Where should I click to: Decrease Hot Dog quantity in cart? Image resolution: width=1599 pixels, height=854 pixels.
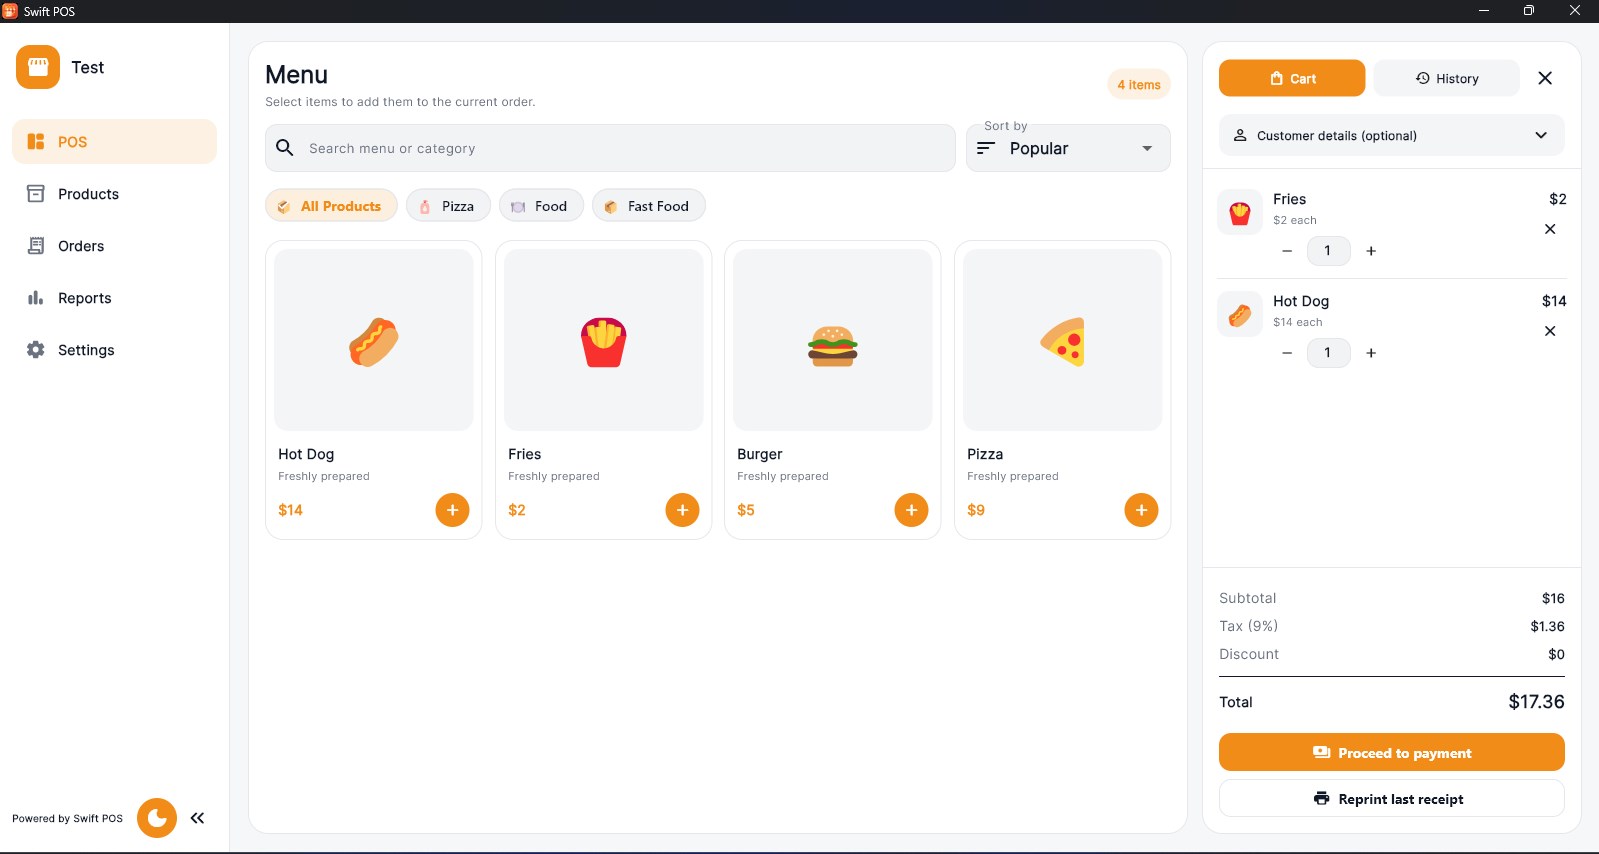click(x=1287, y=353)
